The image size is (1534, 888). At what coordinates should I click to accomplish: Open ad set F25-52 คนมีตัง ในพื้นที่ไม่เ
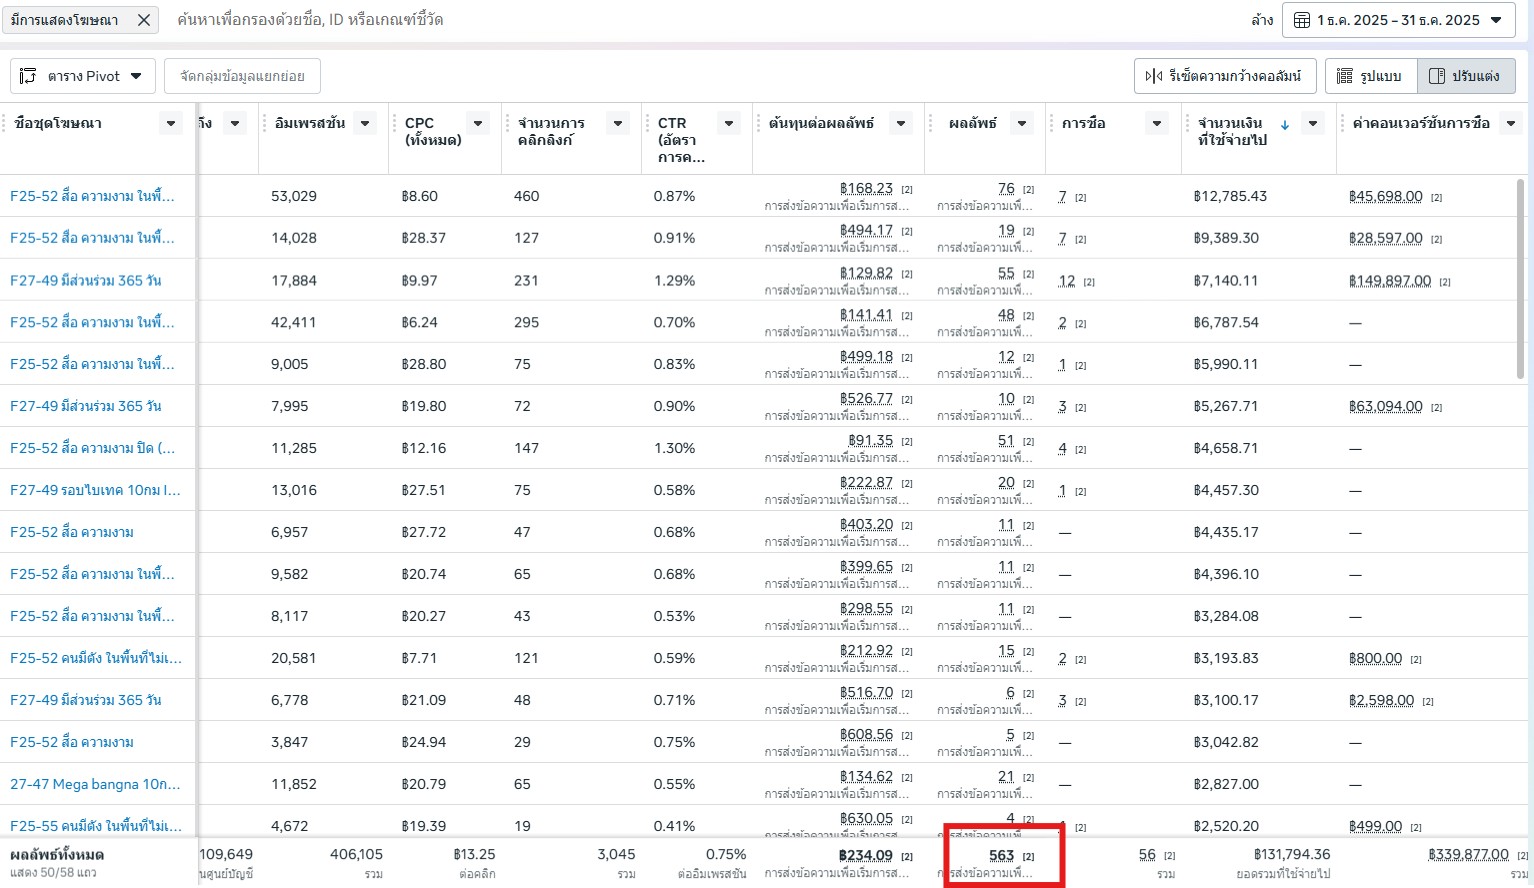(96, 658)
